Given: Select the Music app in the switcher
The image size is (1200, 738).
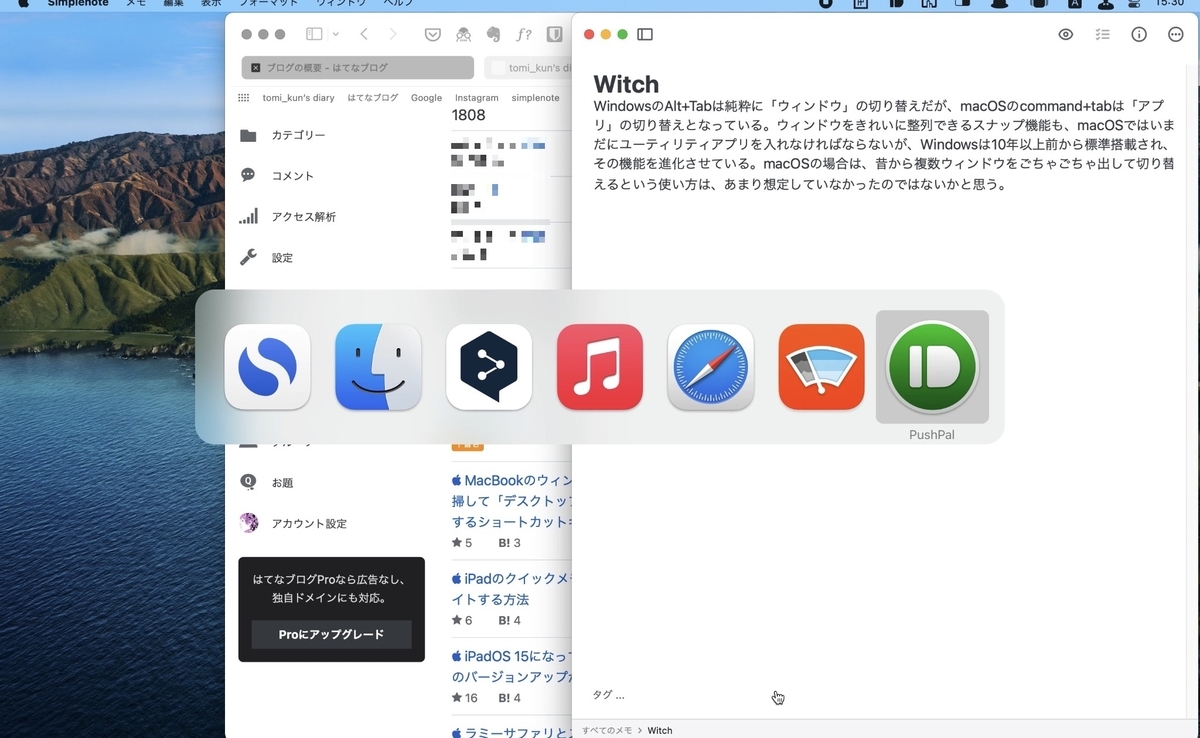Looking at the screenshot, I should (x=600, y=367).
